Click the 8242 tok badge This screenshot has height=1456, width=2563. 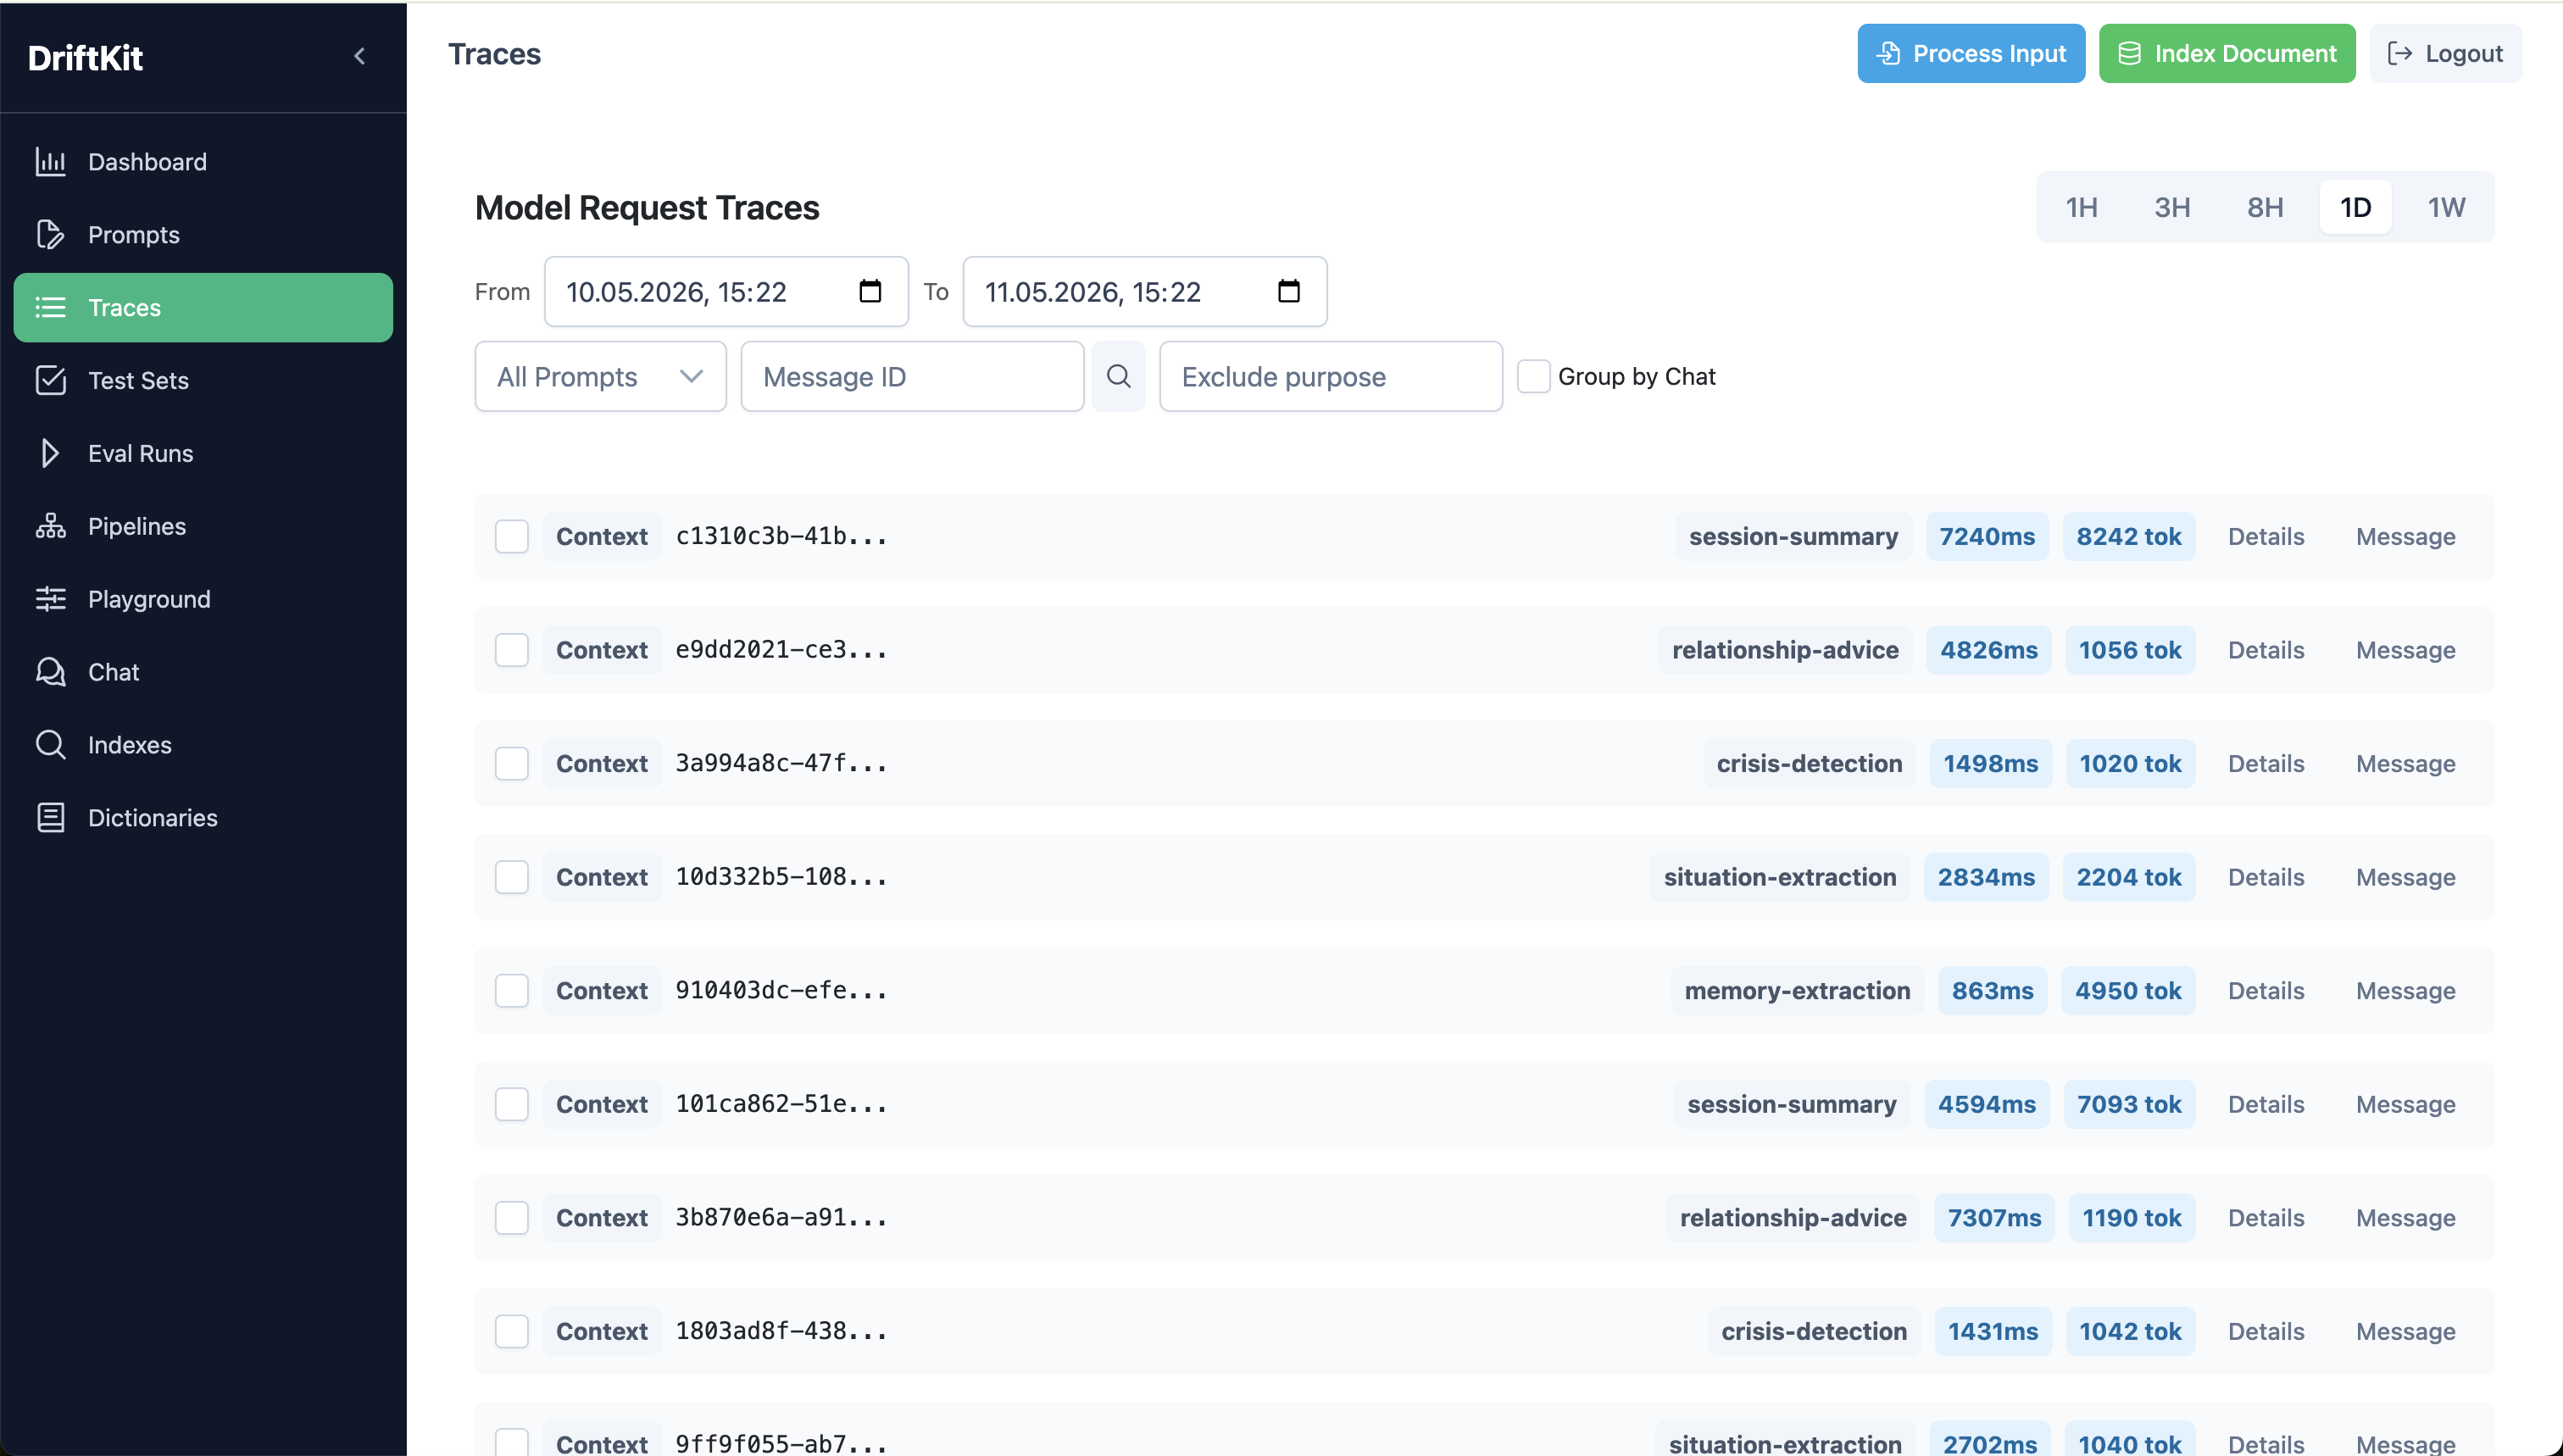(2129, 537)
